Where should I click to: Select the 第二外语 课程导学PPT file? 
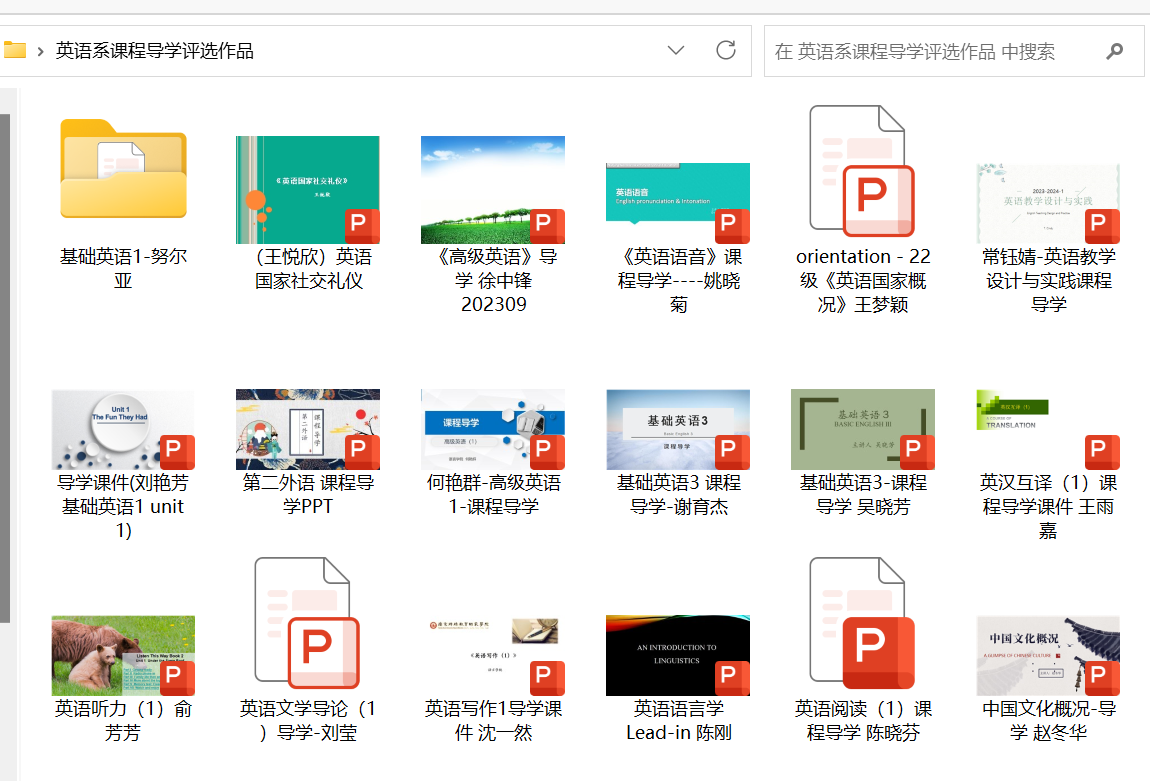(x=307, y=430)
